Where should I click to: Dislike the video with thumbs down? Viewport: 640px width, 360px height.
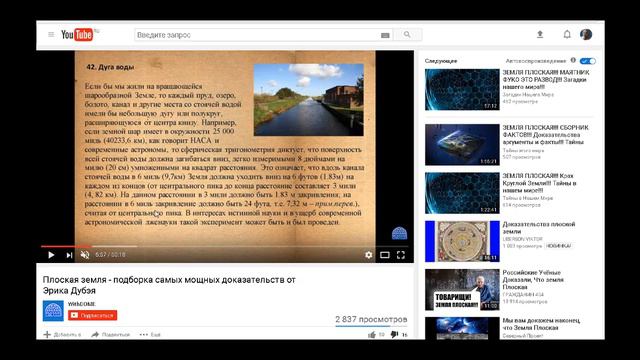394,335
